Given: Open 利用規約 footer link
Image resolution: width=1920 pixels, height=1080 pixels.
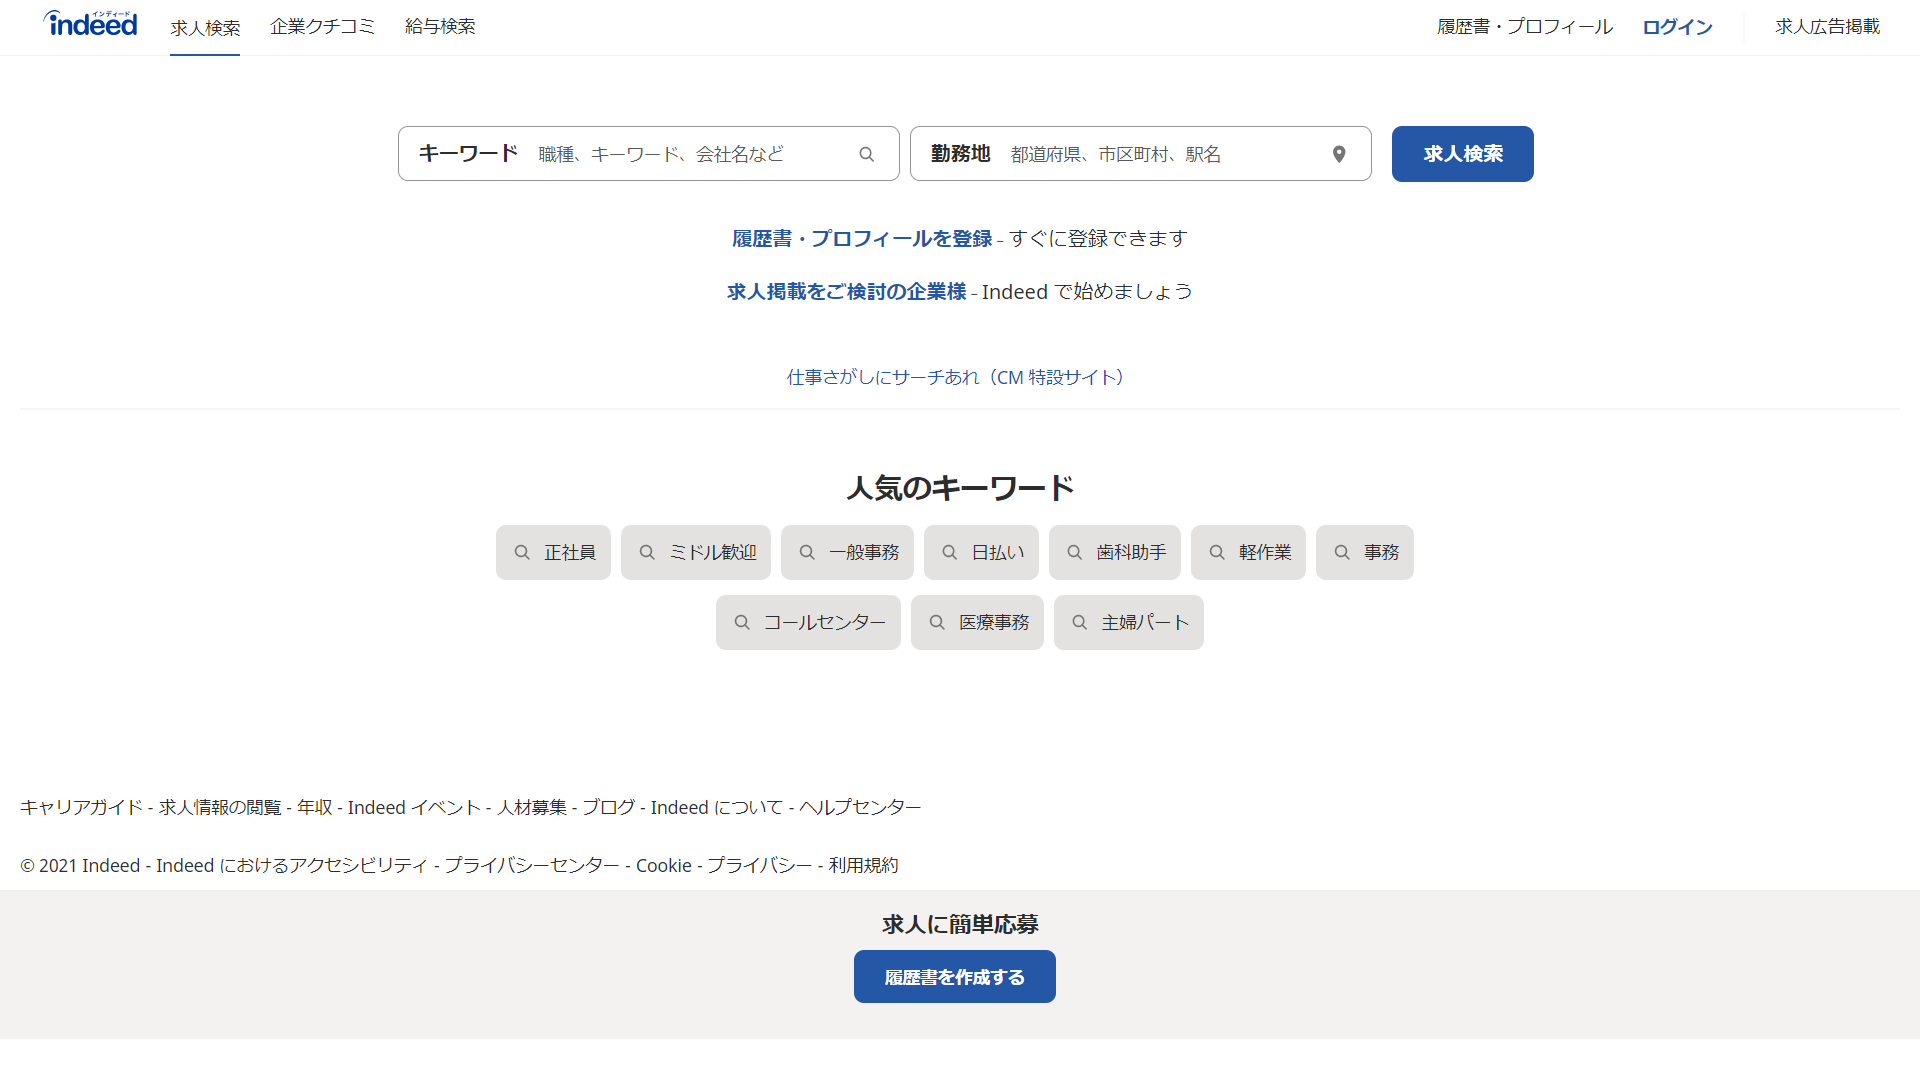Looking at the screenshot, I should [x=863, y=865].
